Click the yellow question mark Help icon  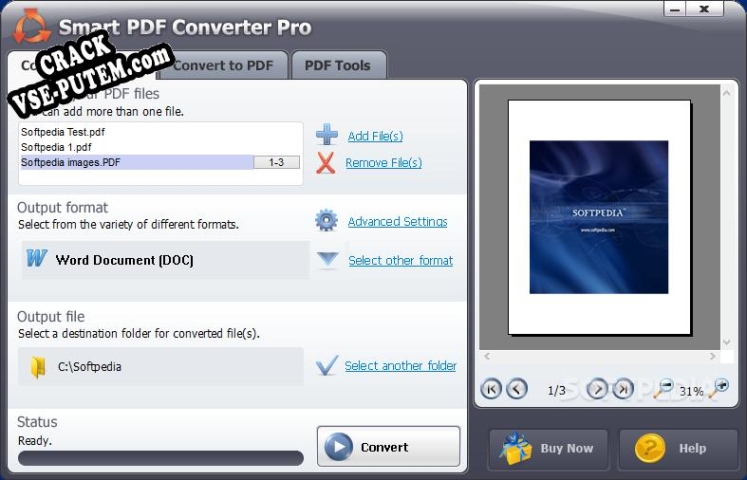point(650,448)
